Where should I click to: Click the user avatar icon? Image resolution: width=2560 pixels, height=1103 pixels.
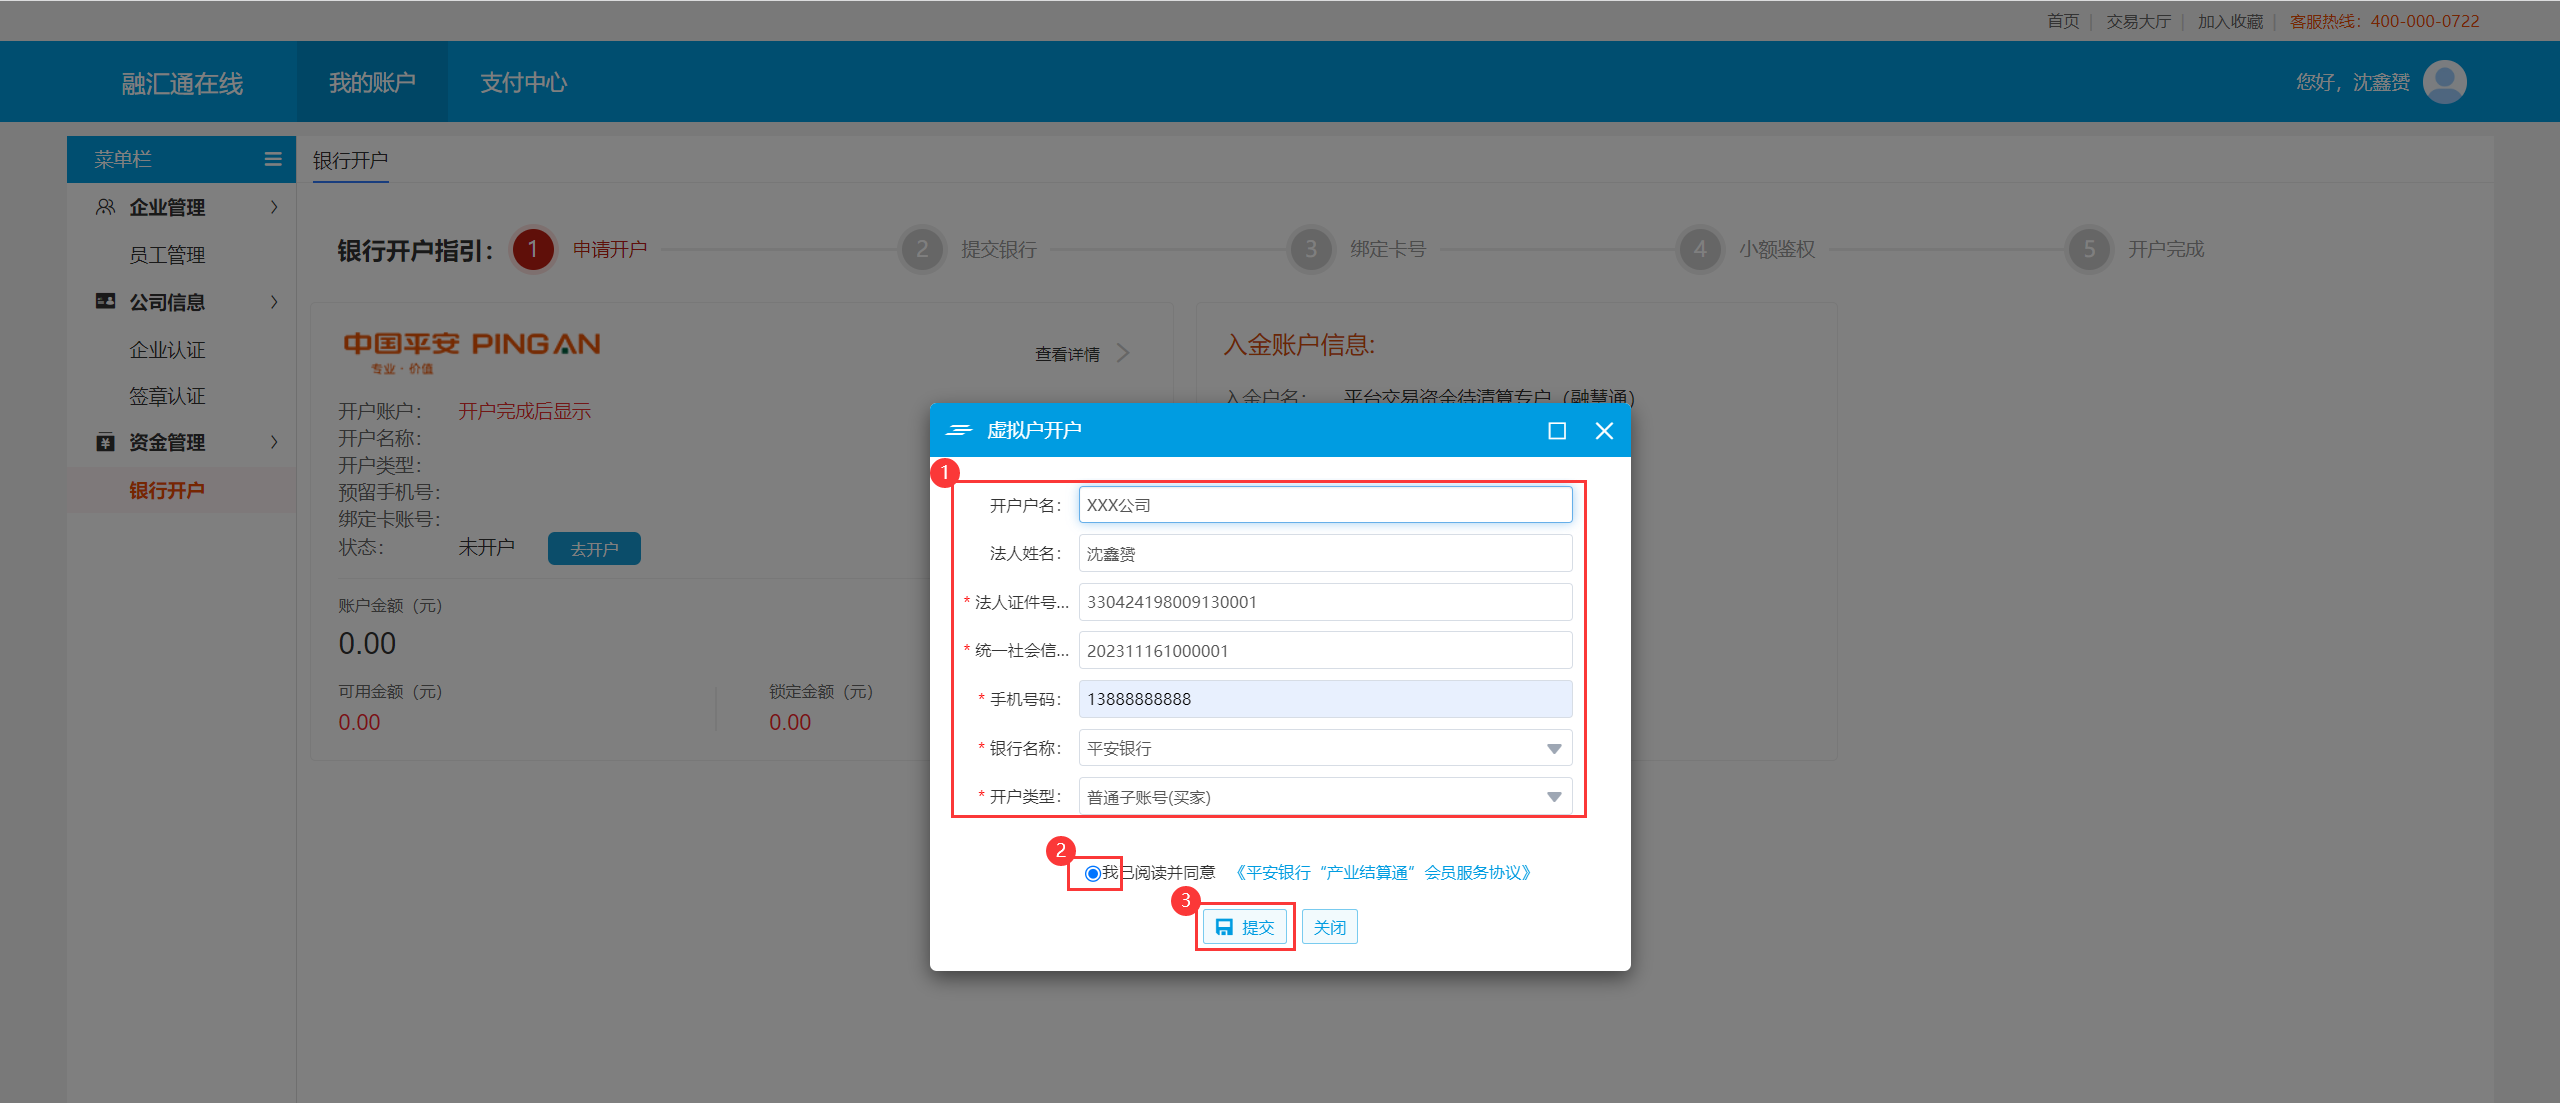[x=2444, y=82]
